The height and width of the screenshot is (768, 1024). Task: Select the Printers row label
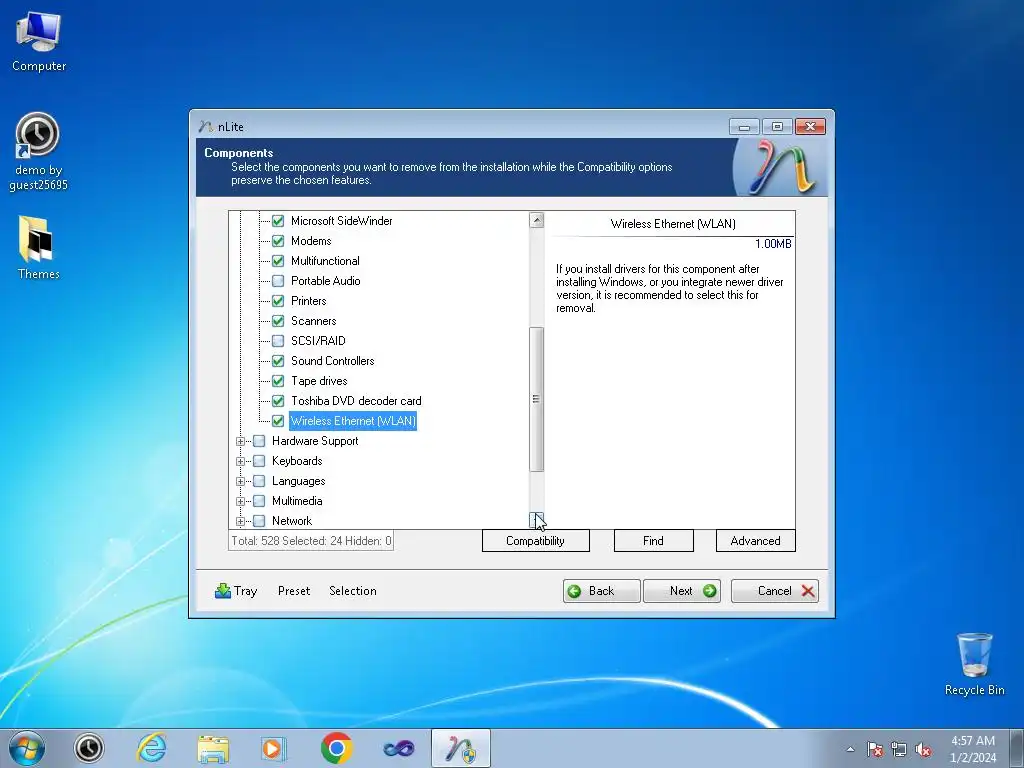click(x=308, y=301)
